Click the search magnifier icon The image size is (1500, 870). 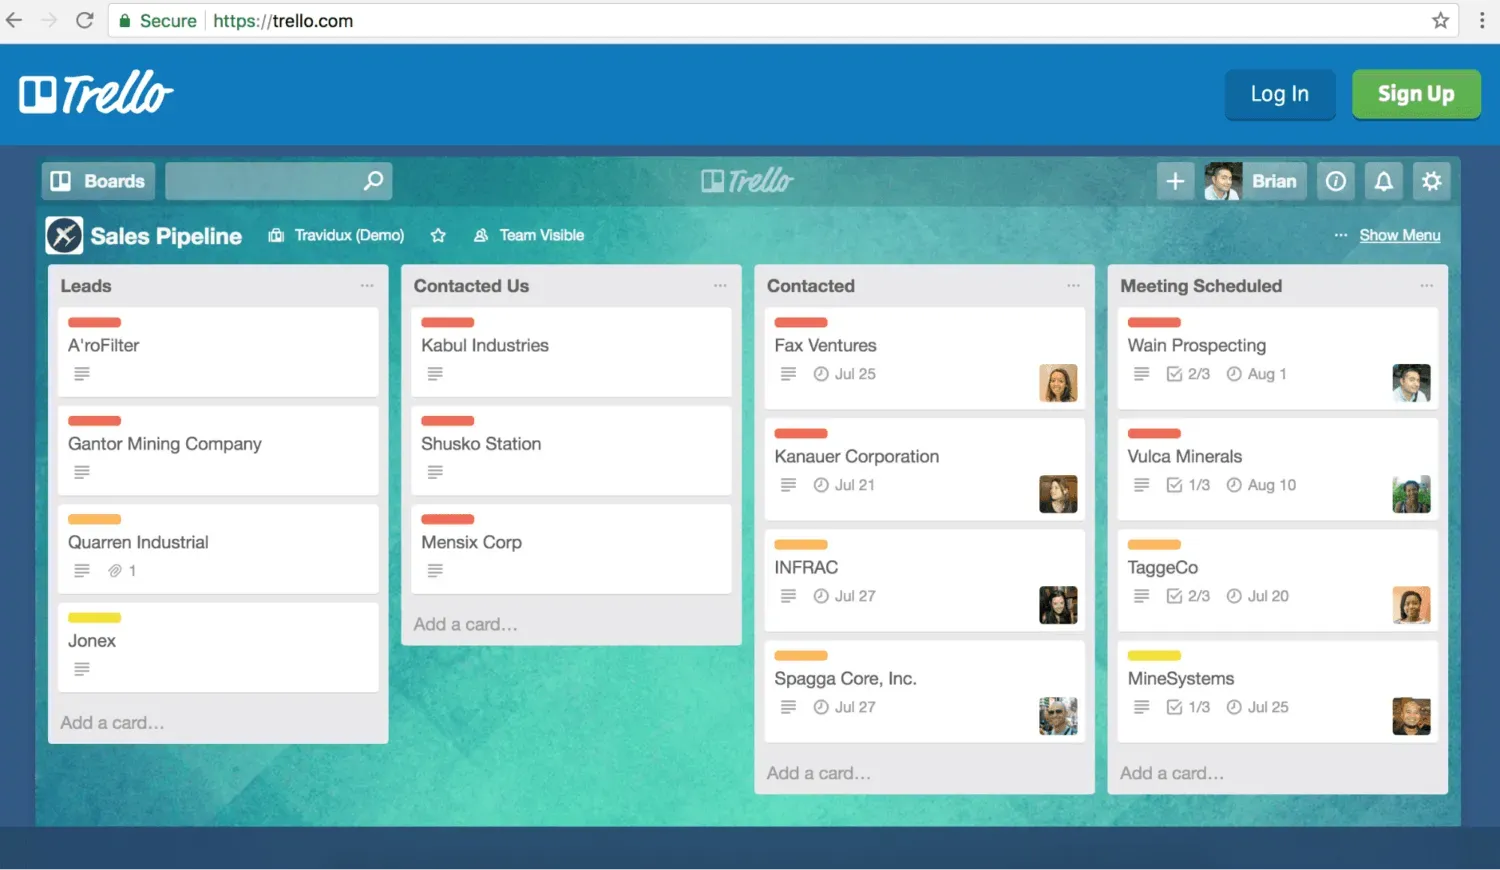372,181
